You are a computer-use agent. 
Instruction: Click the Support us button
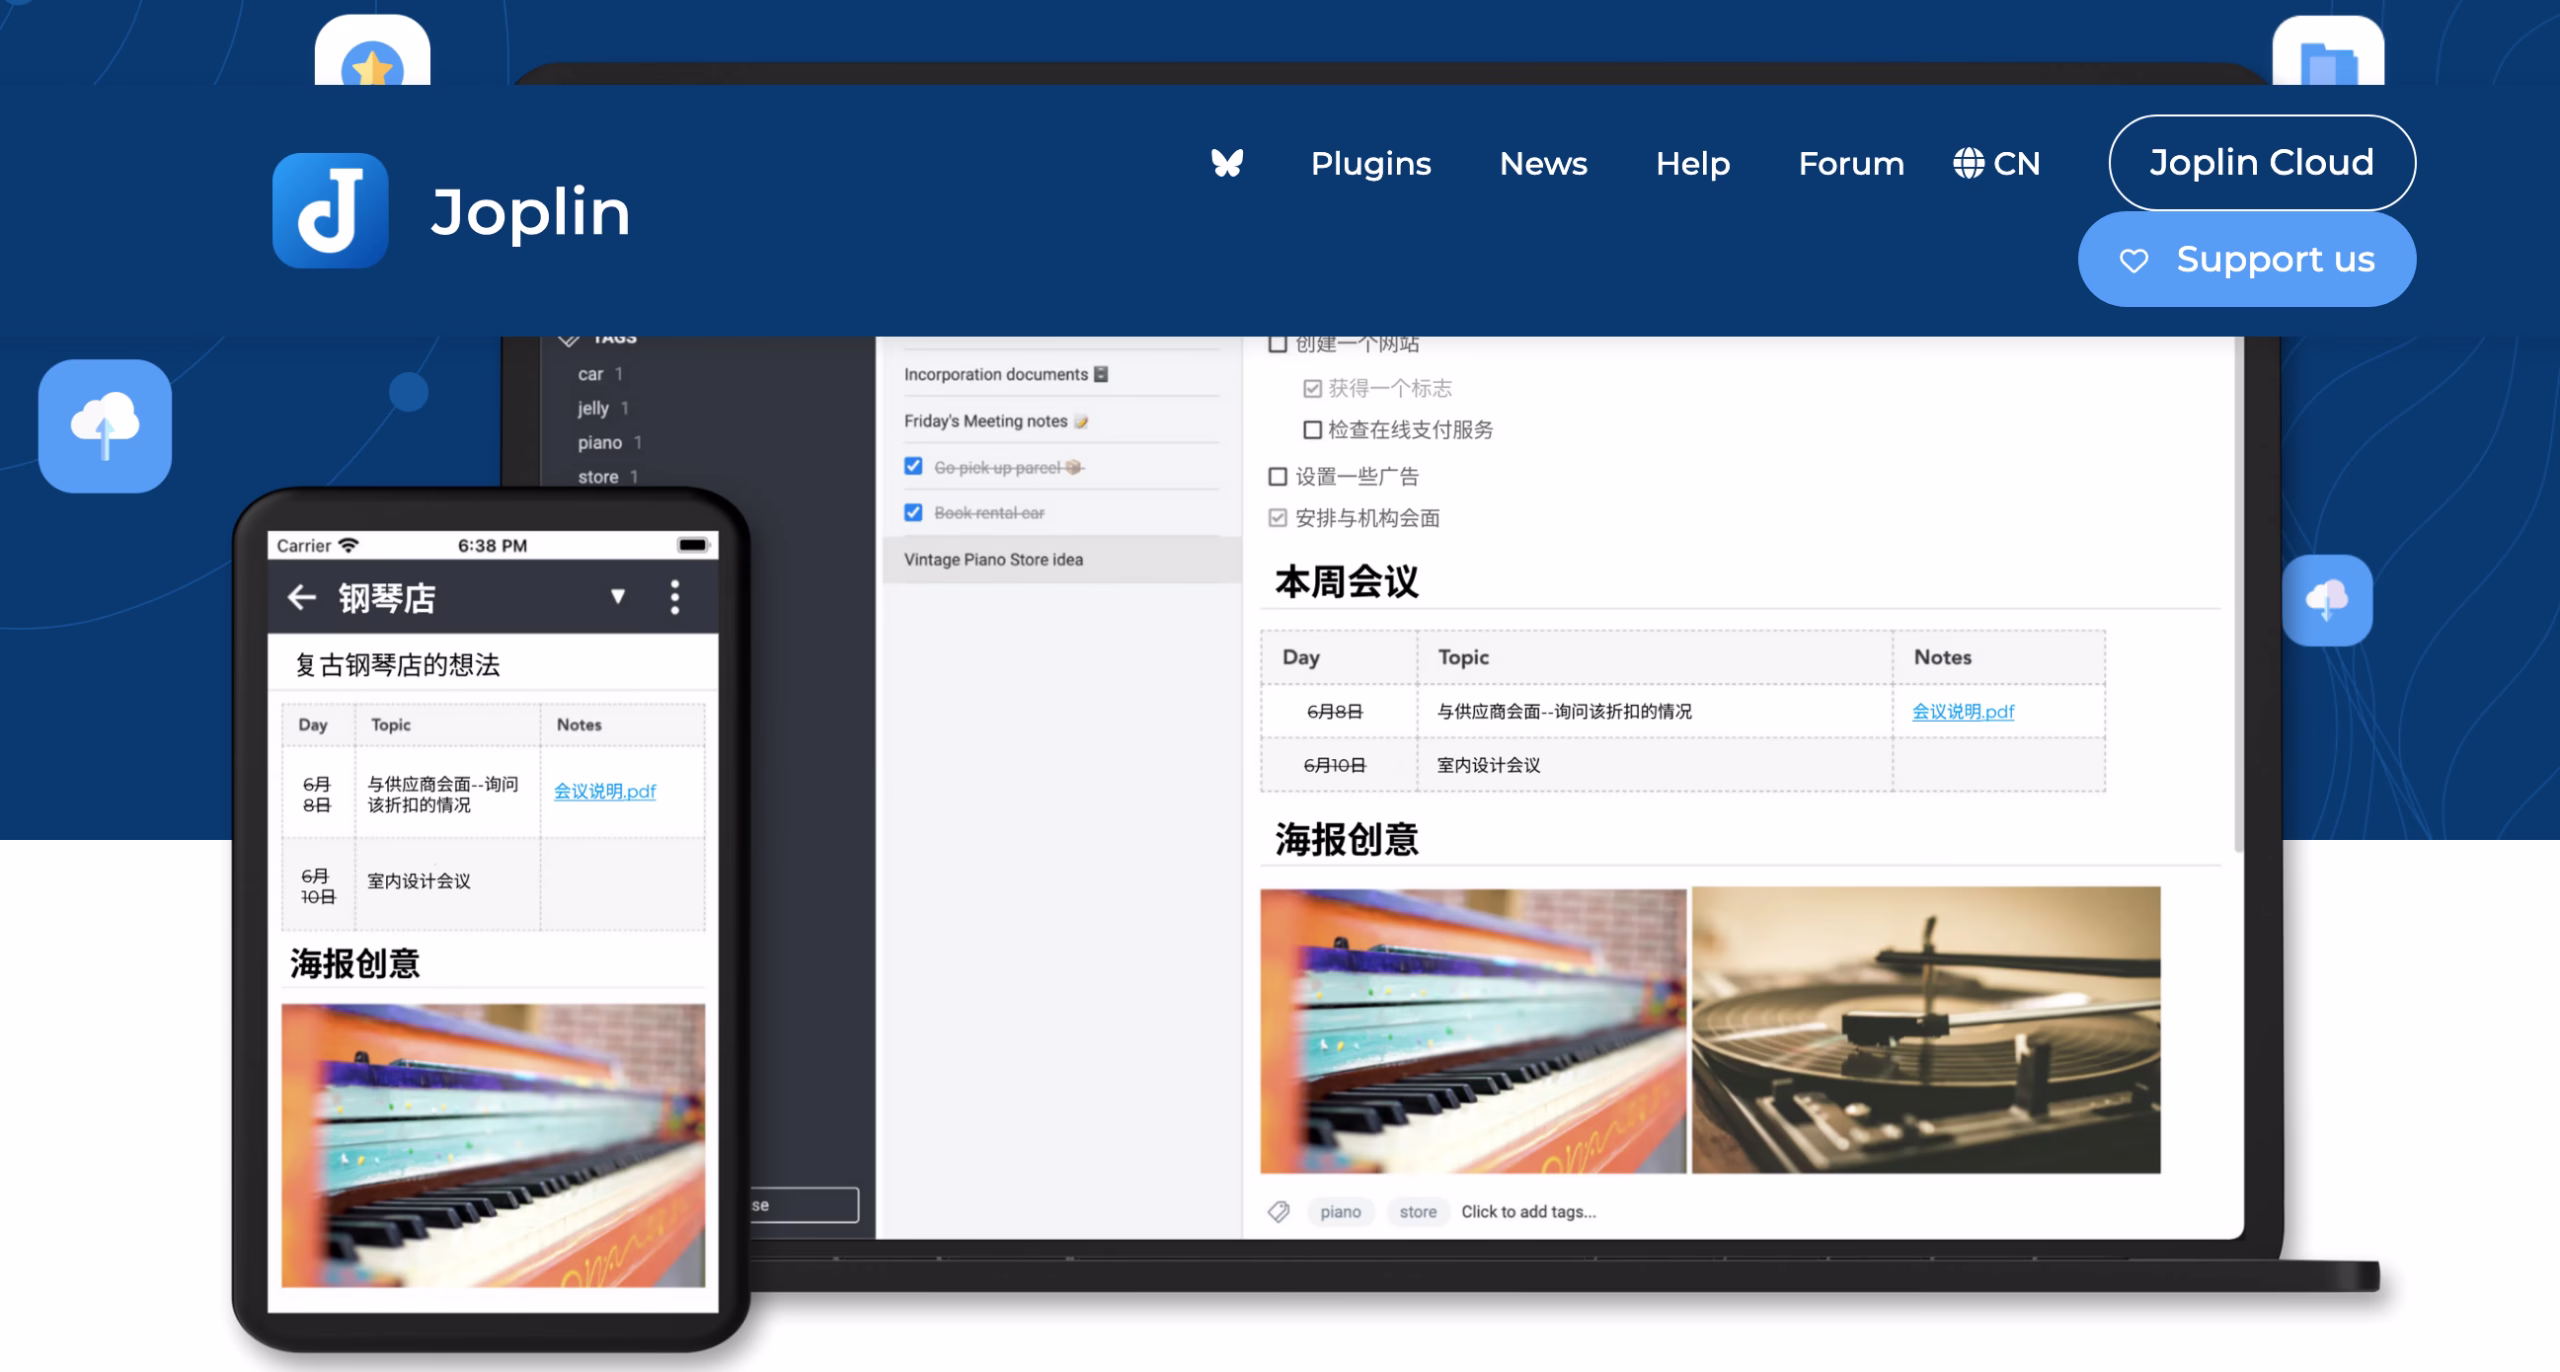tap(2247, 259)
